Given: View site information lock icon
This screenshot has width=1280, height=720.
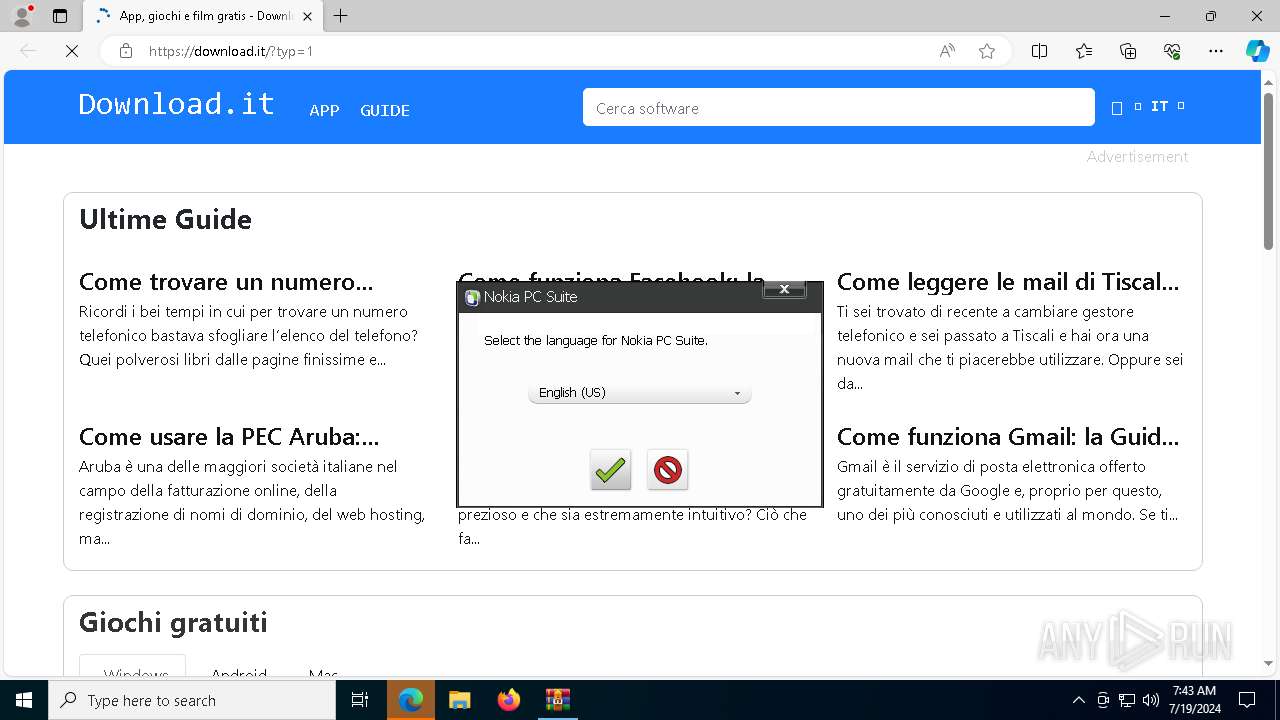Looking at the screenshot, I should pyautogui.click(x=126, y=51).
